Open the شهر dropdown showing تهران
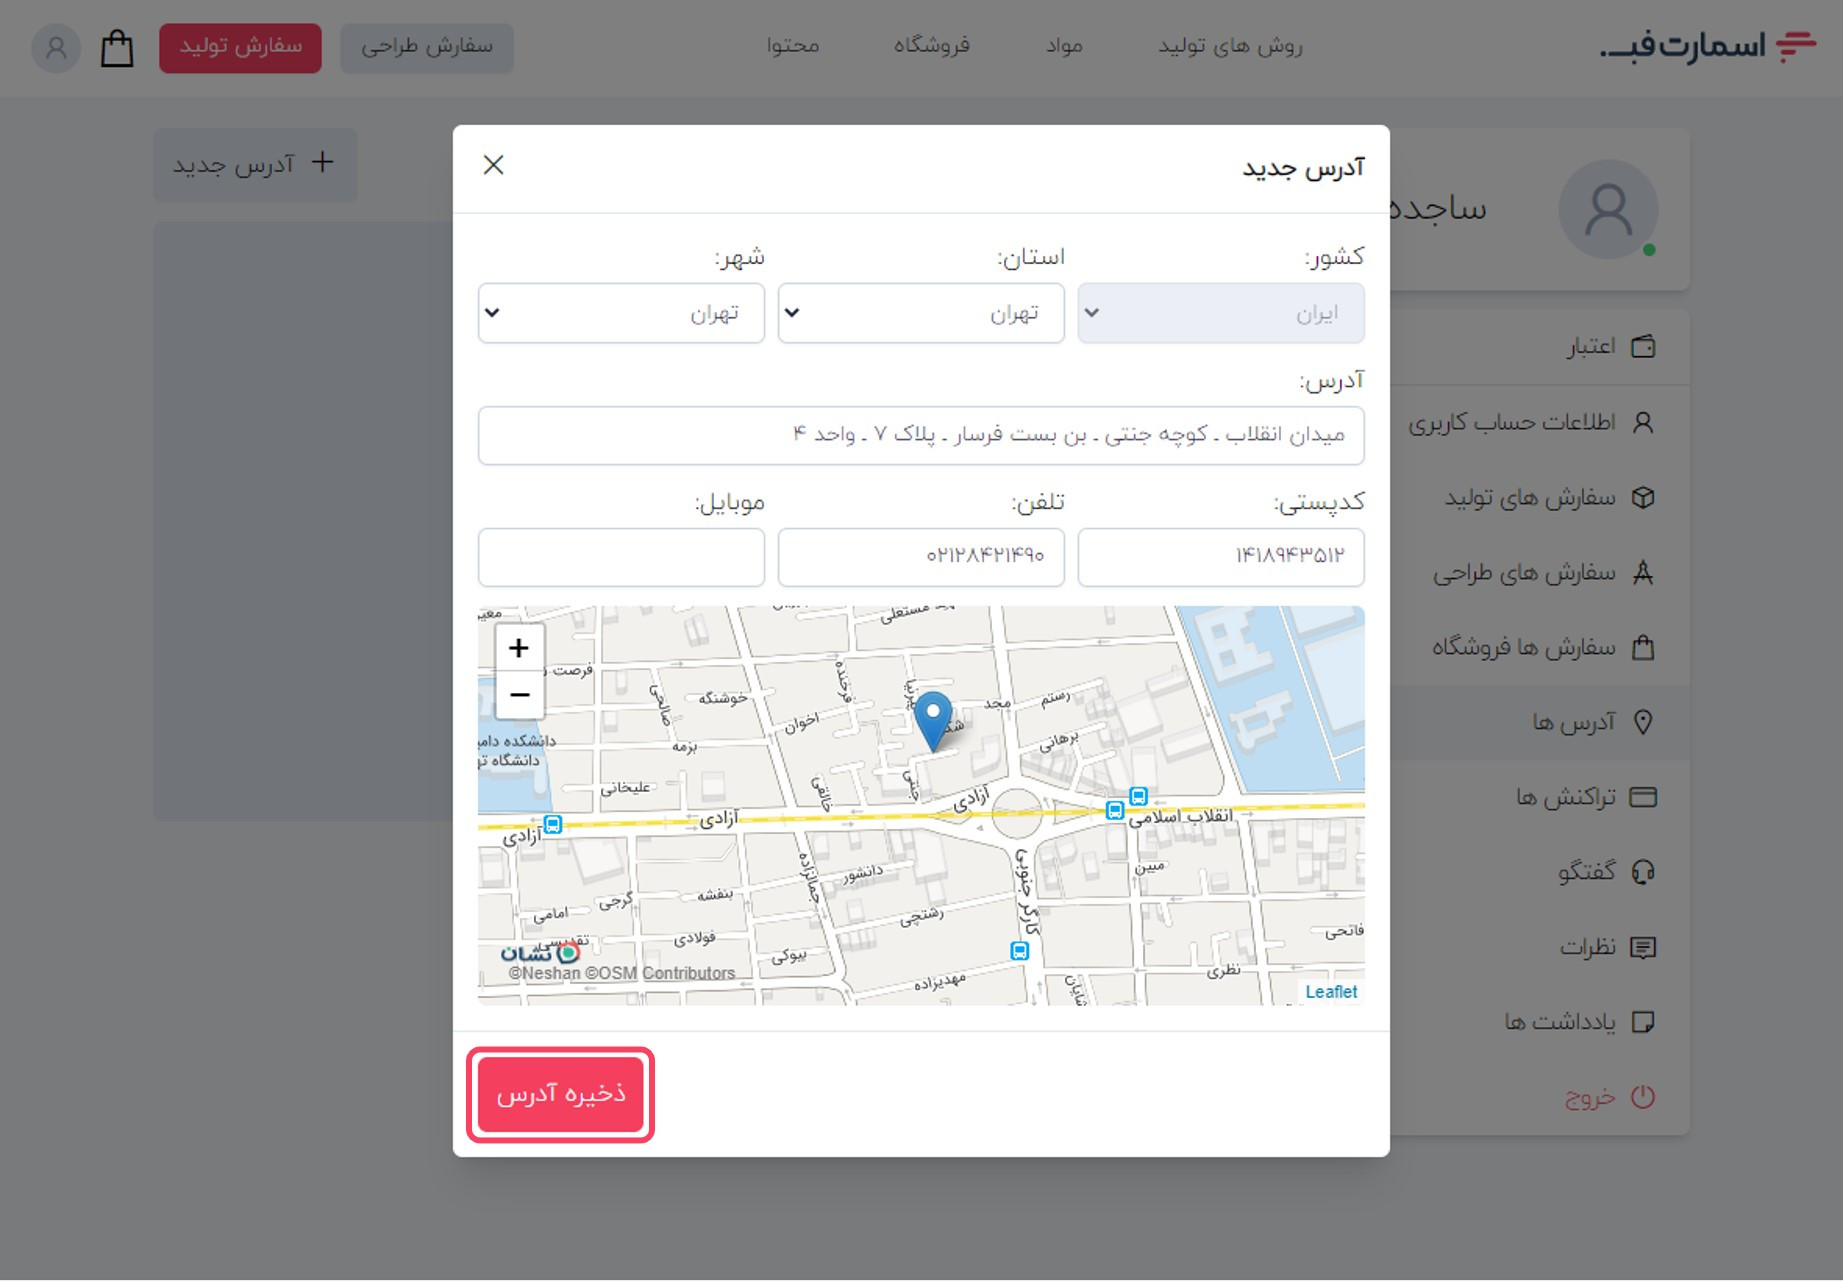The image size is (1843, 1281). click(x=621, y=313)
